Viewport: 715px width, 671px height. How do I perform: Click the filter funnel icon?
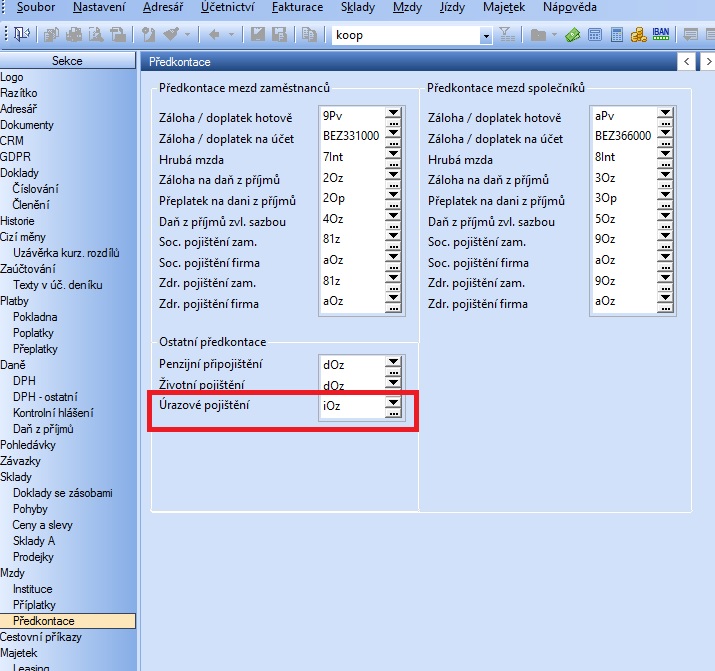(507, 35)
